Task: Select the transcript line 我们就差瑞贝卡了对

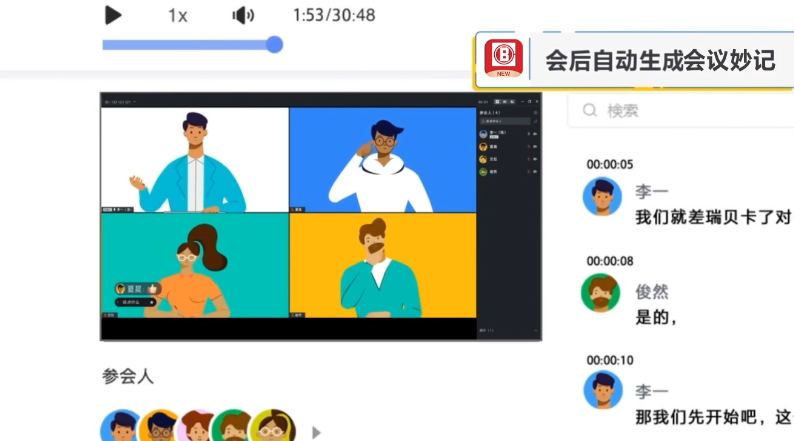Action: [x=713, y=215]
